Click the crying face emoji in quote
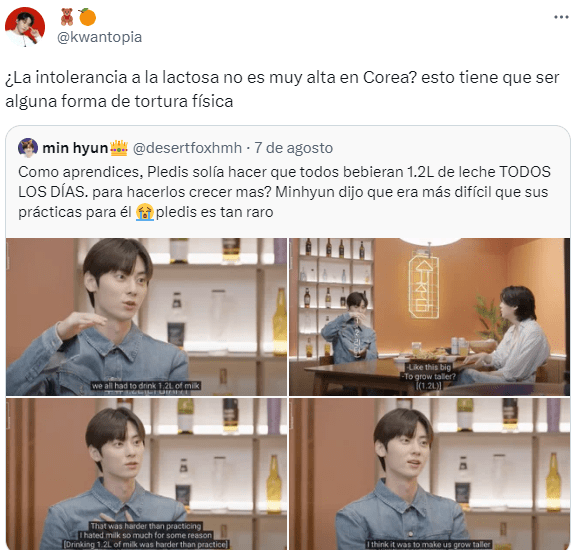The height and width of the screenshot is (550, 577). pos(144,212)
